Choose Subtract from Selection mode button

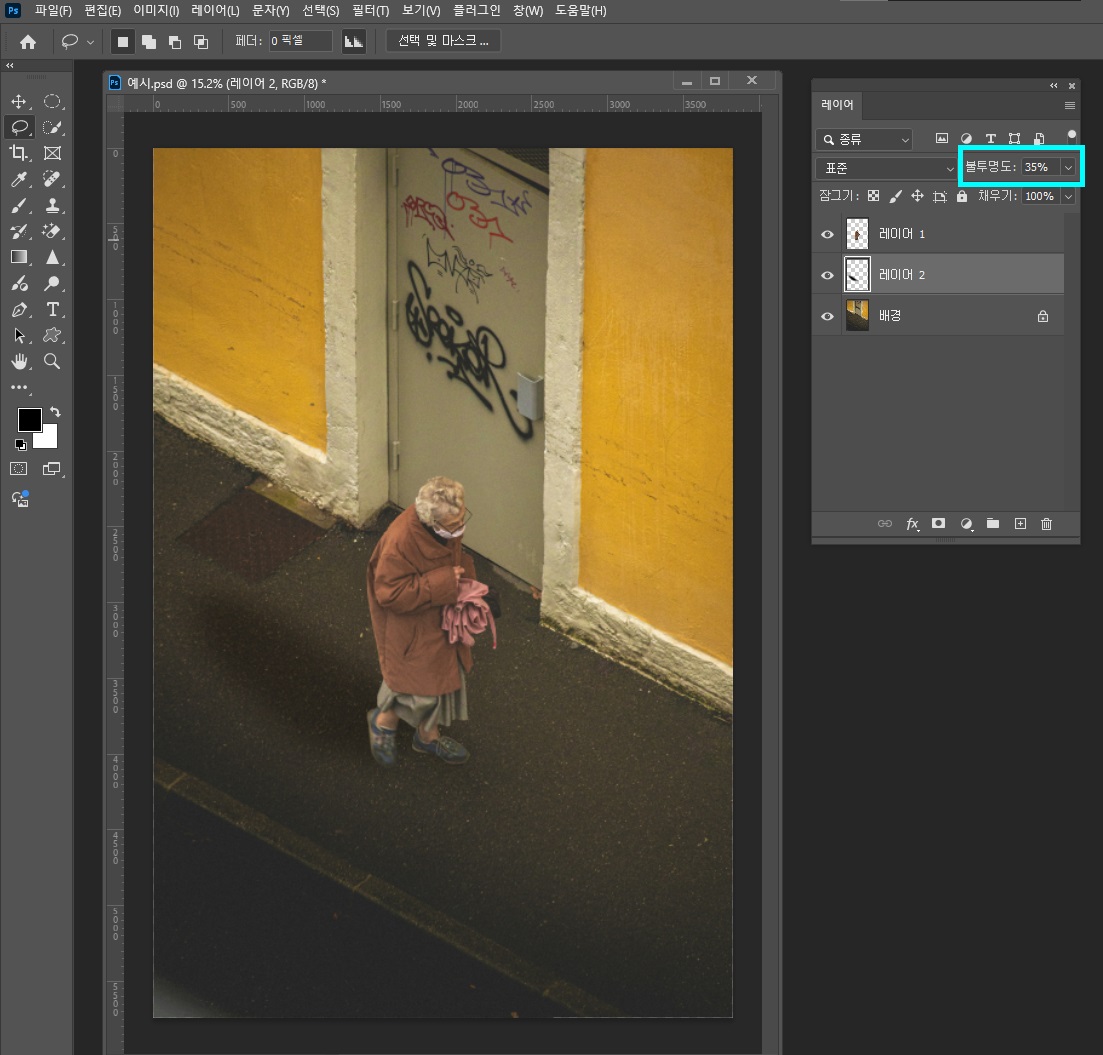(174, 42)
